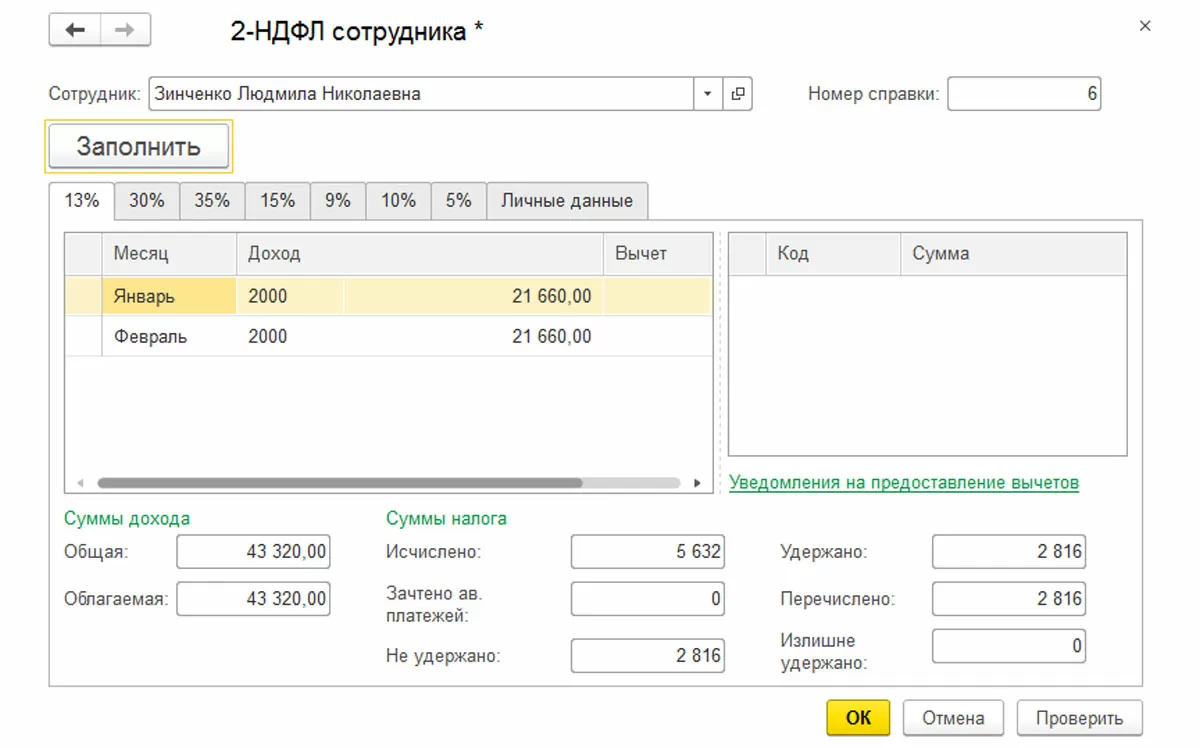Screen dimensions: 1200x748
Task: Switch to the 13% tab
Action: tap(82, 200)
